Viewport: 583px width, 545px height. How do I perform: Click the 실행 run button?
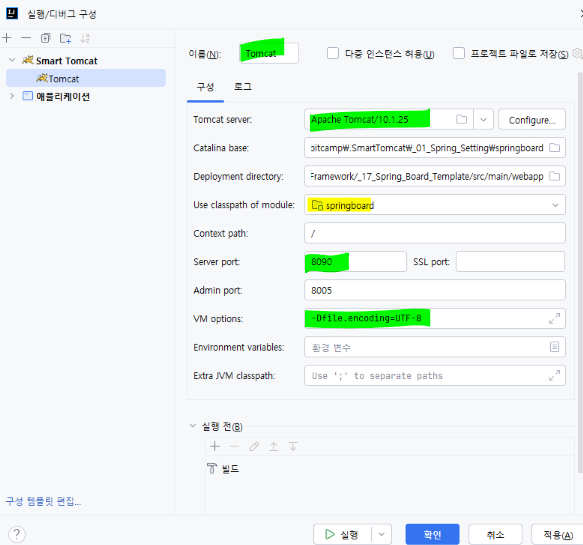click(342, 535)
